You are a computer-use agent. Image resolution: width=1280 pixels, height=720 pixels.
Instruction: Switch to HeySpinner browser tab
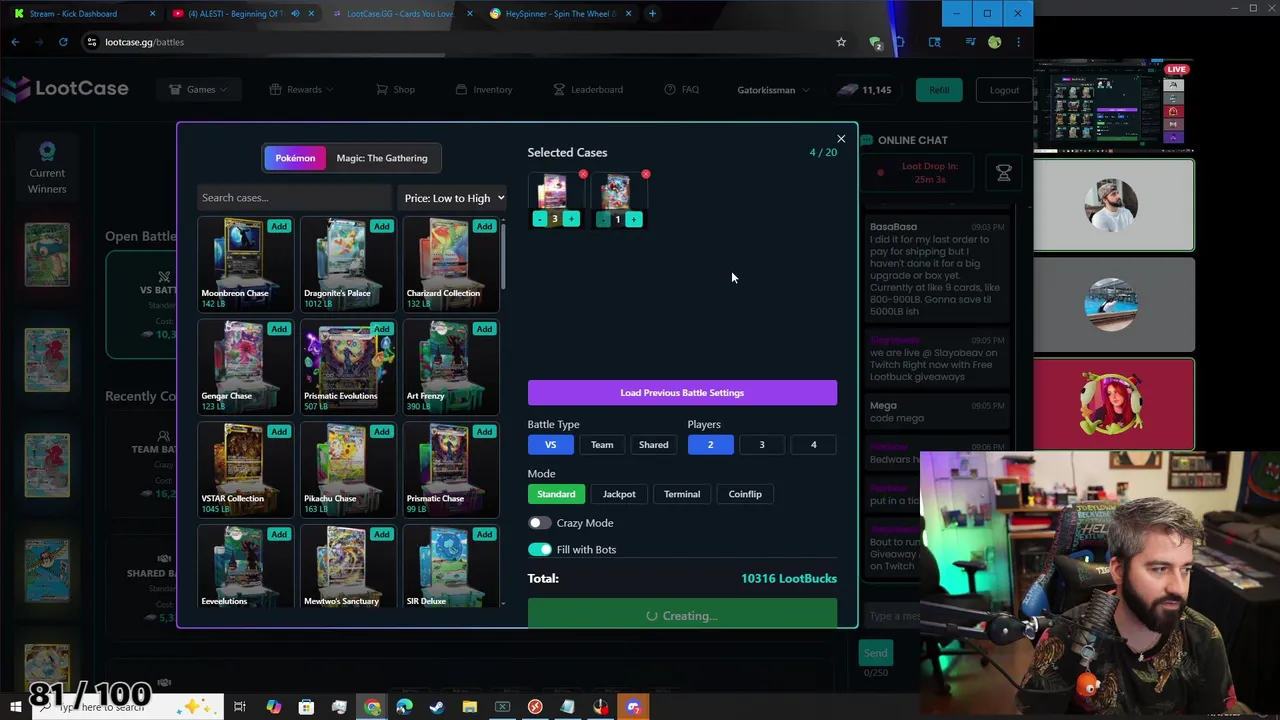(560, 14)
